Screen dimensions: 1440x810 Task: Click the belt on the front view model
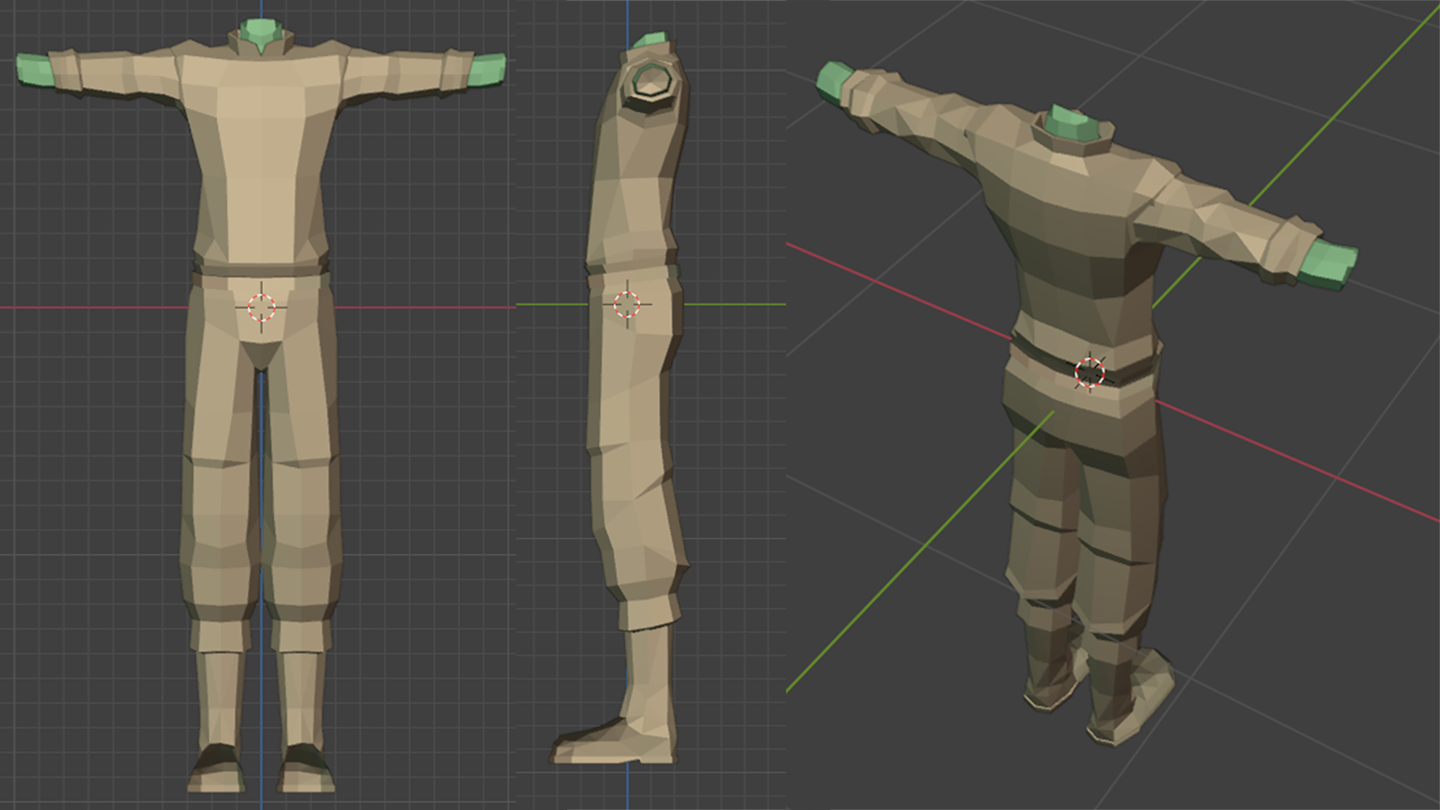point(262,269)
